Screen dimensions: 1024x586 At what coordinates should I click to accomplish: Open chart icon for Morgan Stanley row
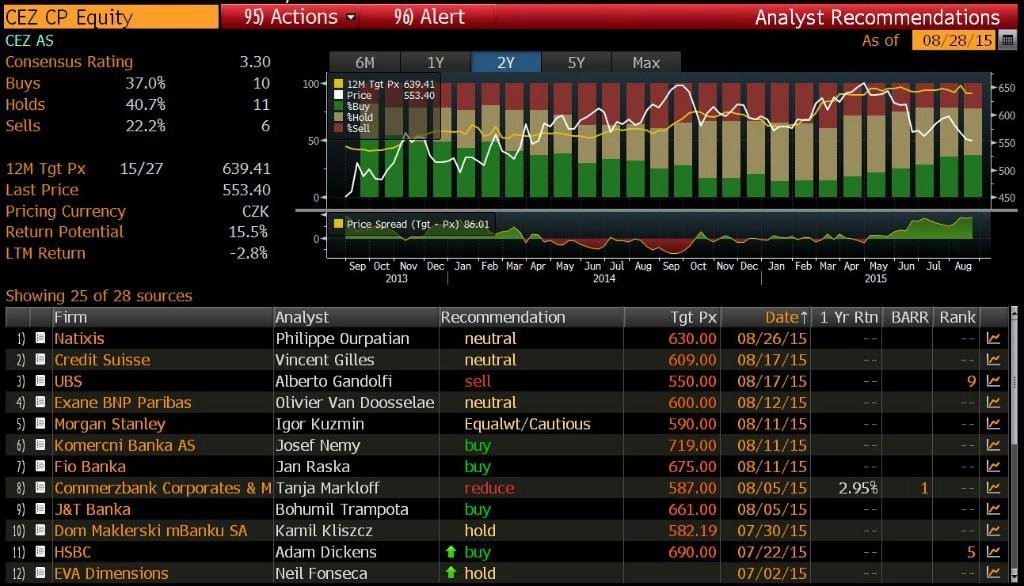[x=993, y=424]
